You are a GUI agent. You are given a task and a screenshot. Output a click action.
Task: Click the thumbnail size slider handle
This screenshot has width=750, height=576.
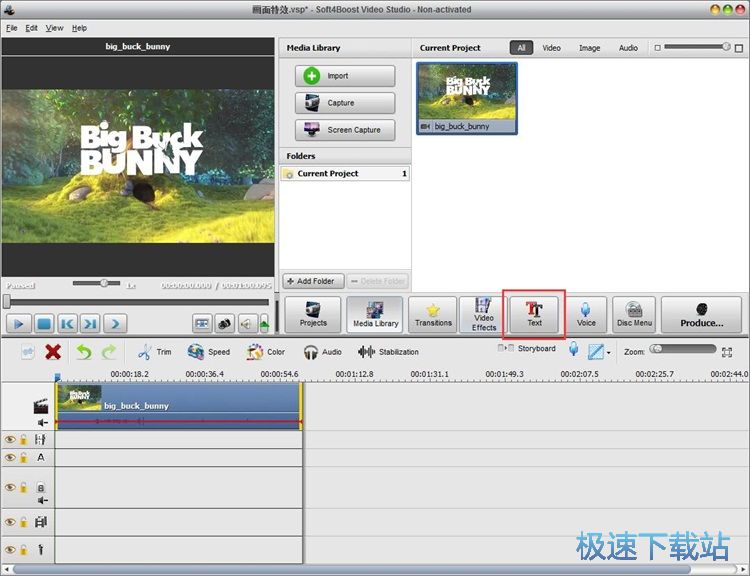click(x=726, y=46)
